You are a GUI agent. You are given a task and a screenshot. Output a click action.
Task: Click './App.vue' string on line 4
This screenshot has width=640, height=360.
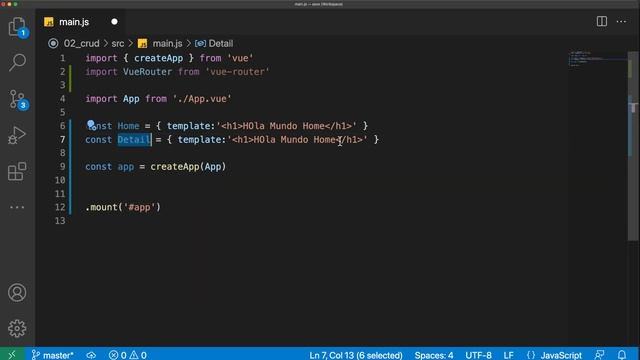(202, 99)
